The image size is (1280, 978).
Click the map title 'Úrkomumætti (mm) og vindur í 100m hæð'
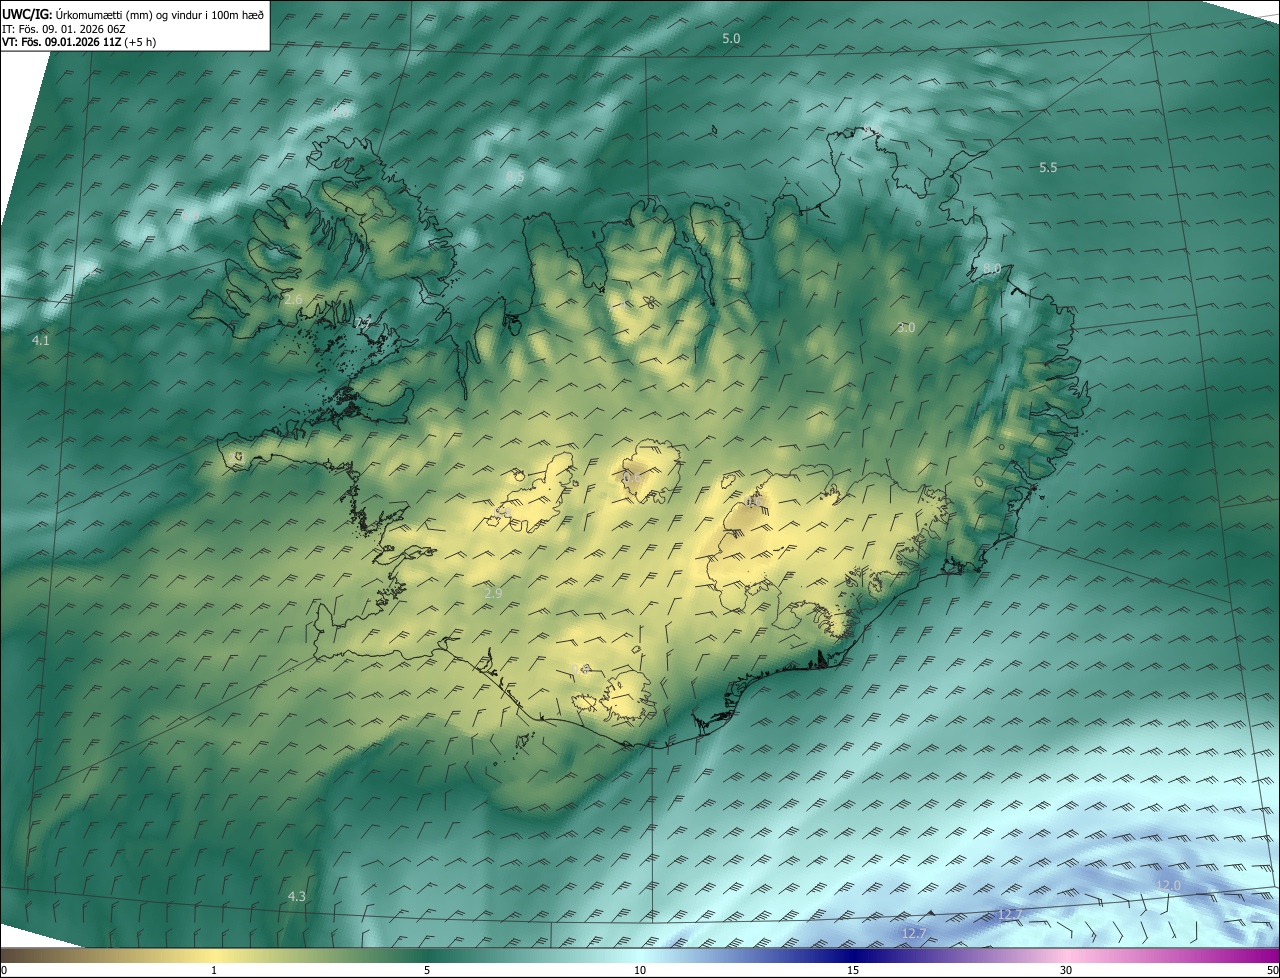[160, 15]
